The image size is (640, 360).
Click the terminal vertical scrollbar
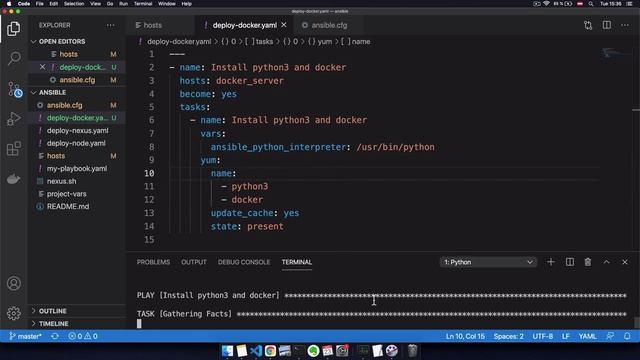(x=636, y=322)
